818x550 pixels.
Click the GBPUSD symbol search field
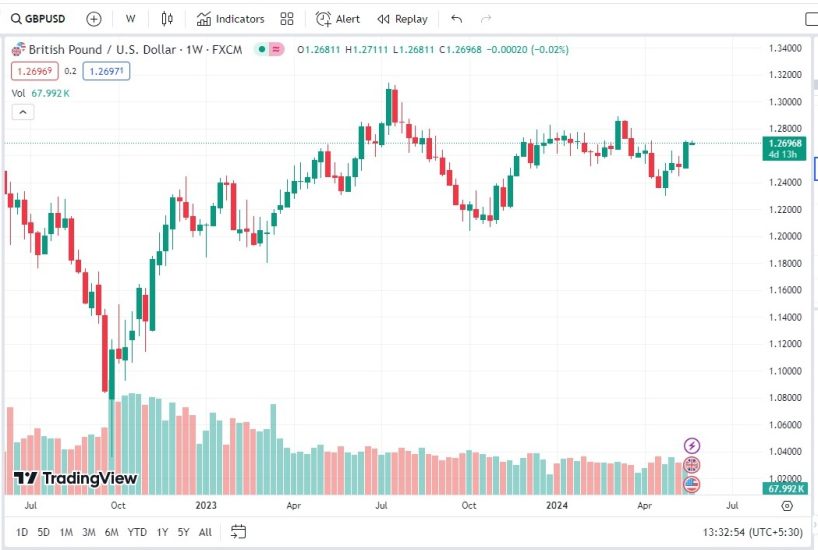point(42,19)
